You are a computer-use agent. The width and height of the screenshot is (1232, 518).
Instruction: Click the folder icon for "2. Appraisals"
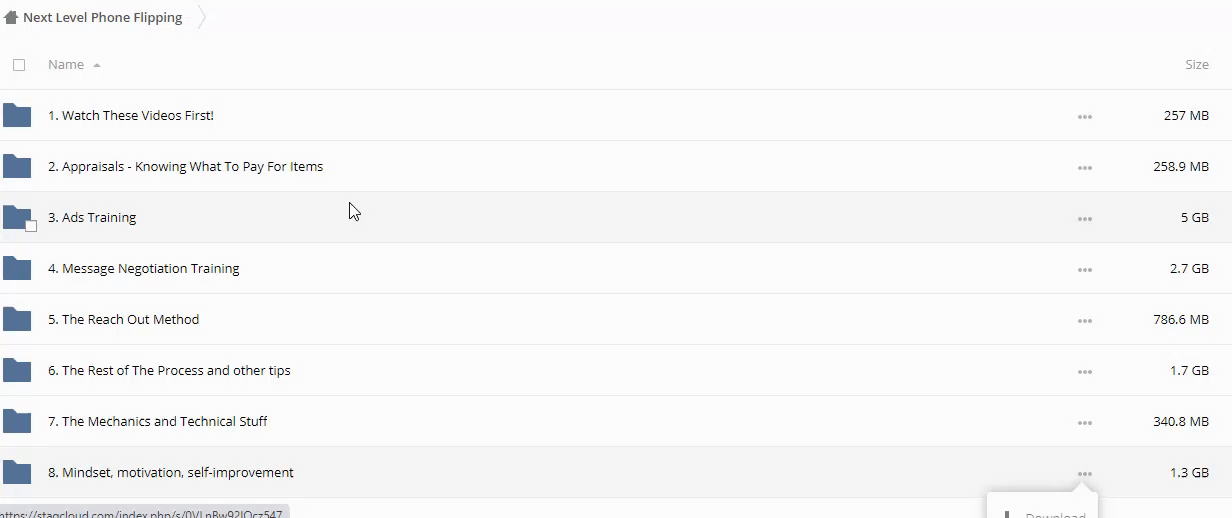(17, 167)
